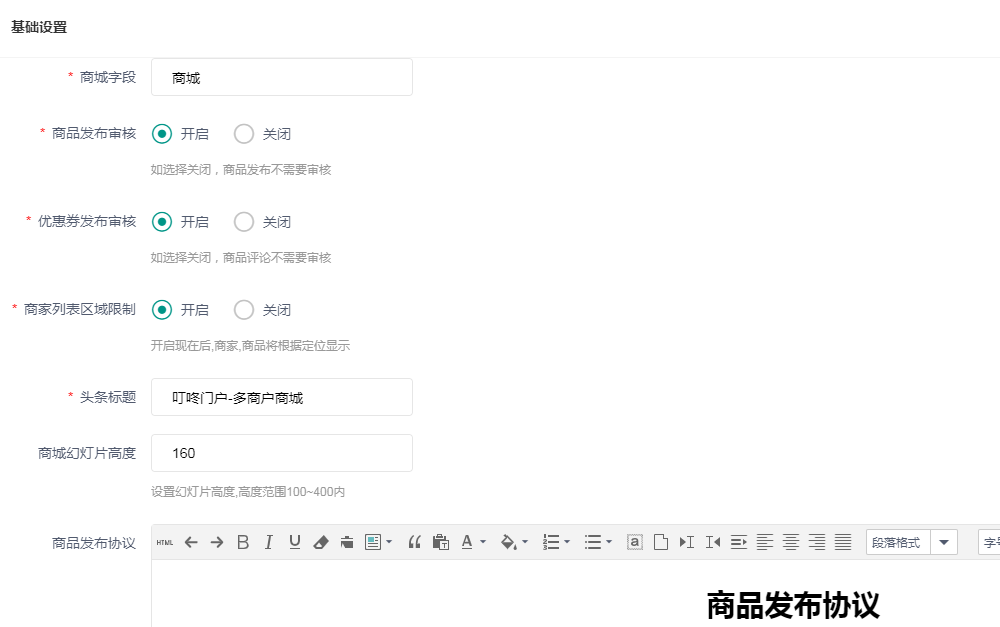Select 开启 for 优惠券发布审核
Viewport: 1000px width, 627px height.
pos(162,222)
